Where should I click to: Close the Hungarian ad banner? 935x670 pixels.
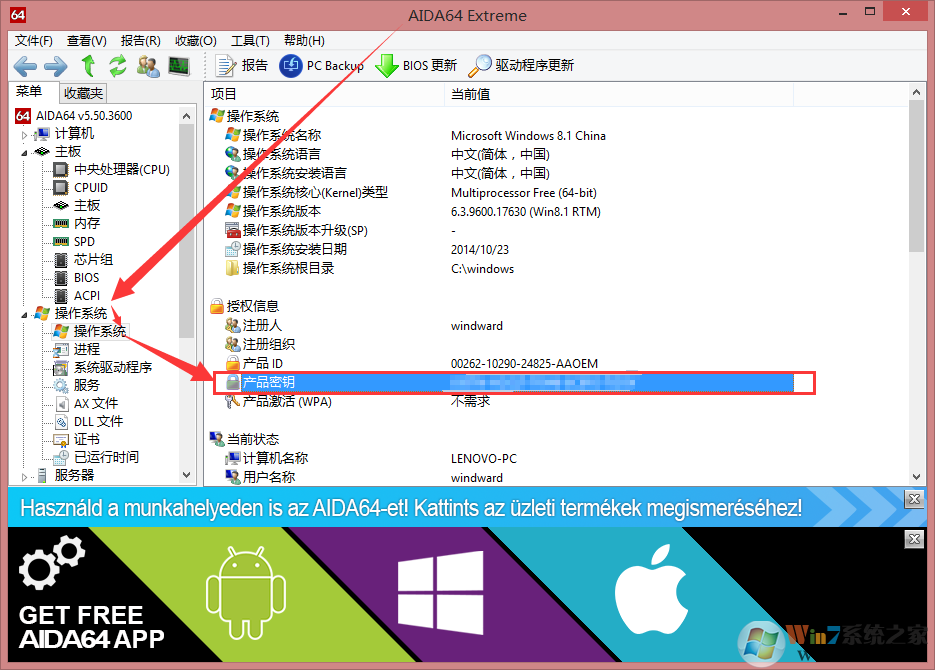coord(913,500)
